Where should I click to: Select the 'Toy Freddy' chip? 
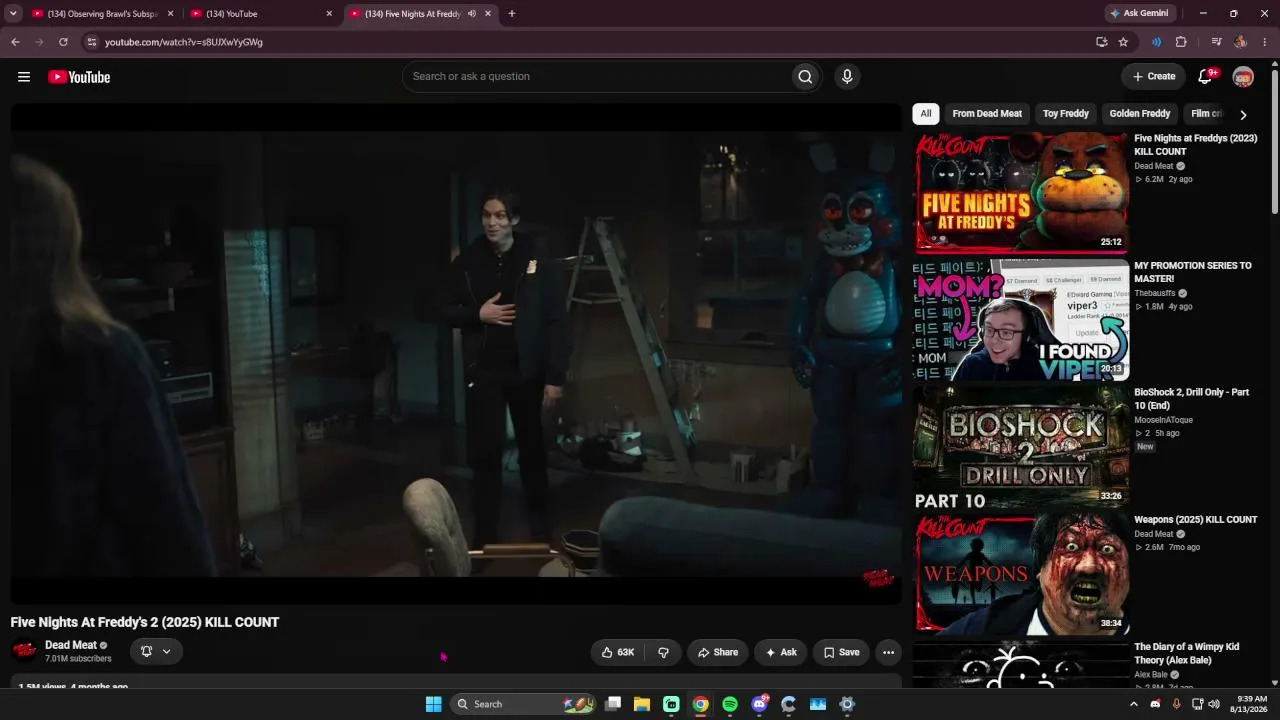point(1066,114)
